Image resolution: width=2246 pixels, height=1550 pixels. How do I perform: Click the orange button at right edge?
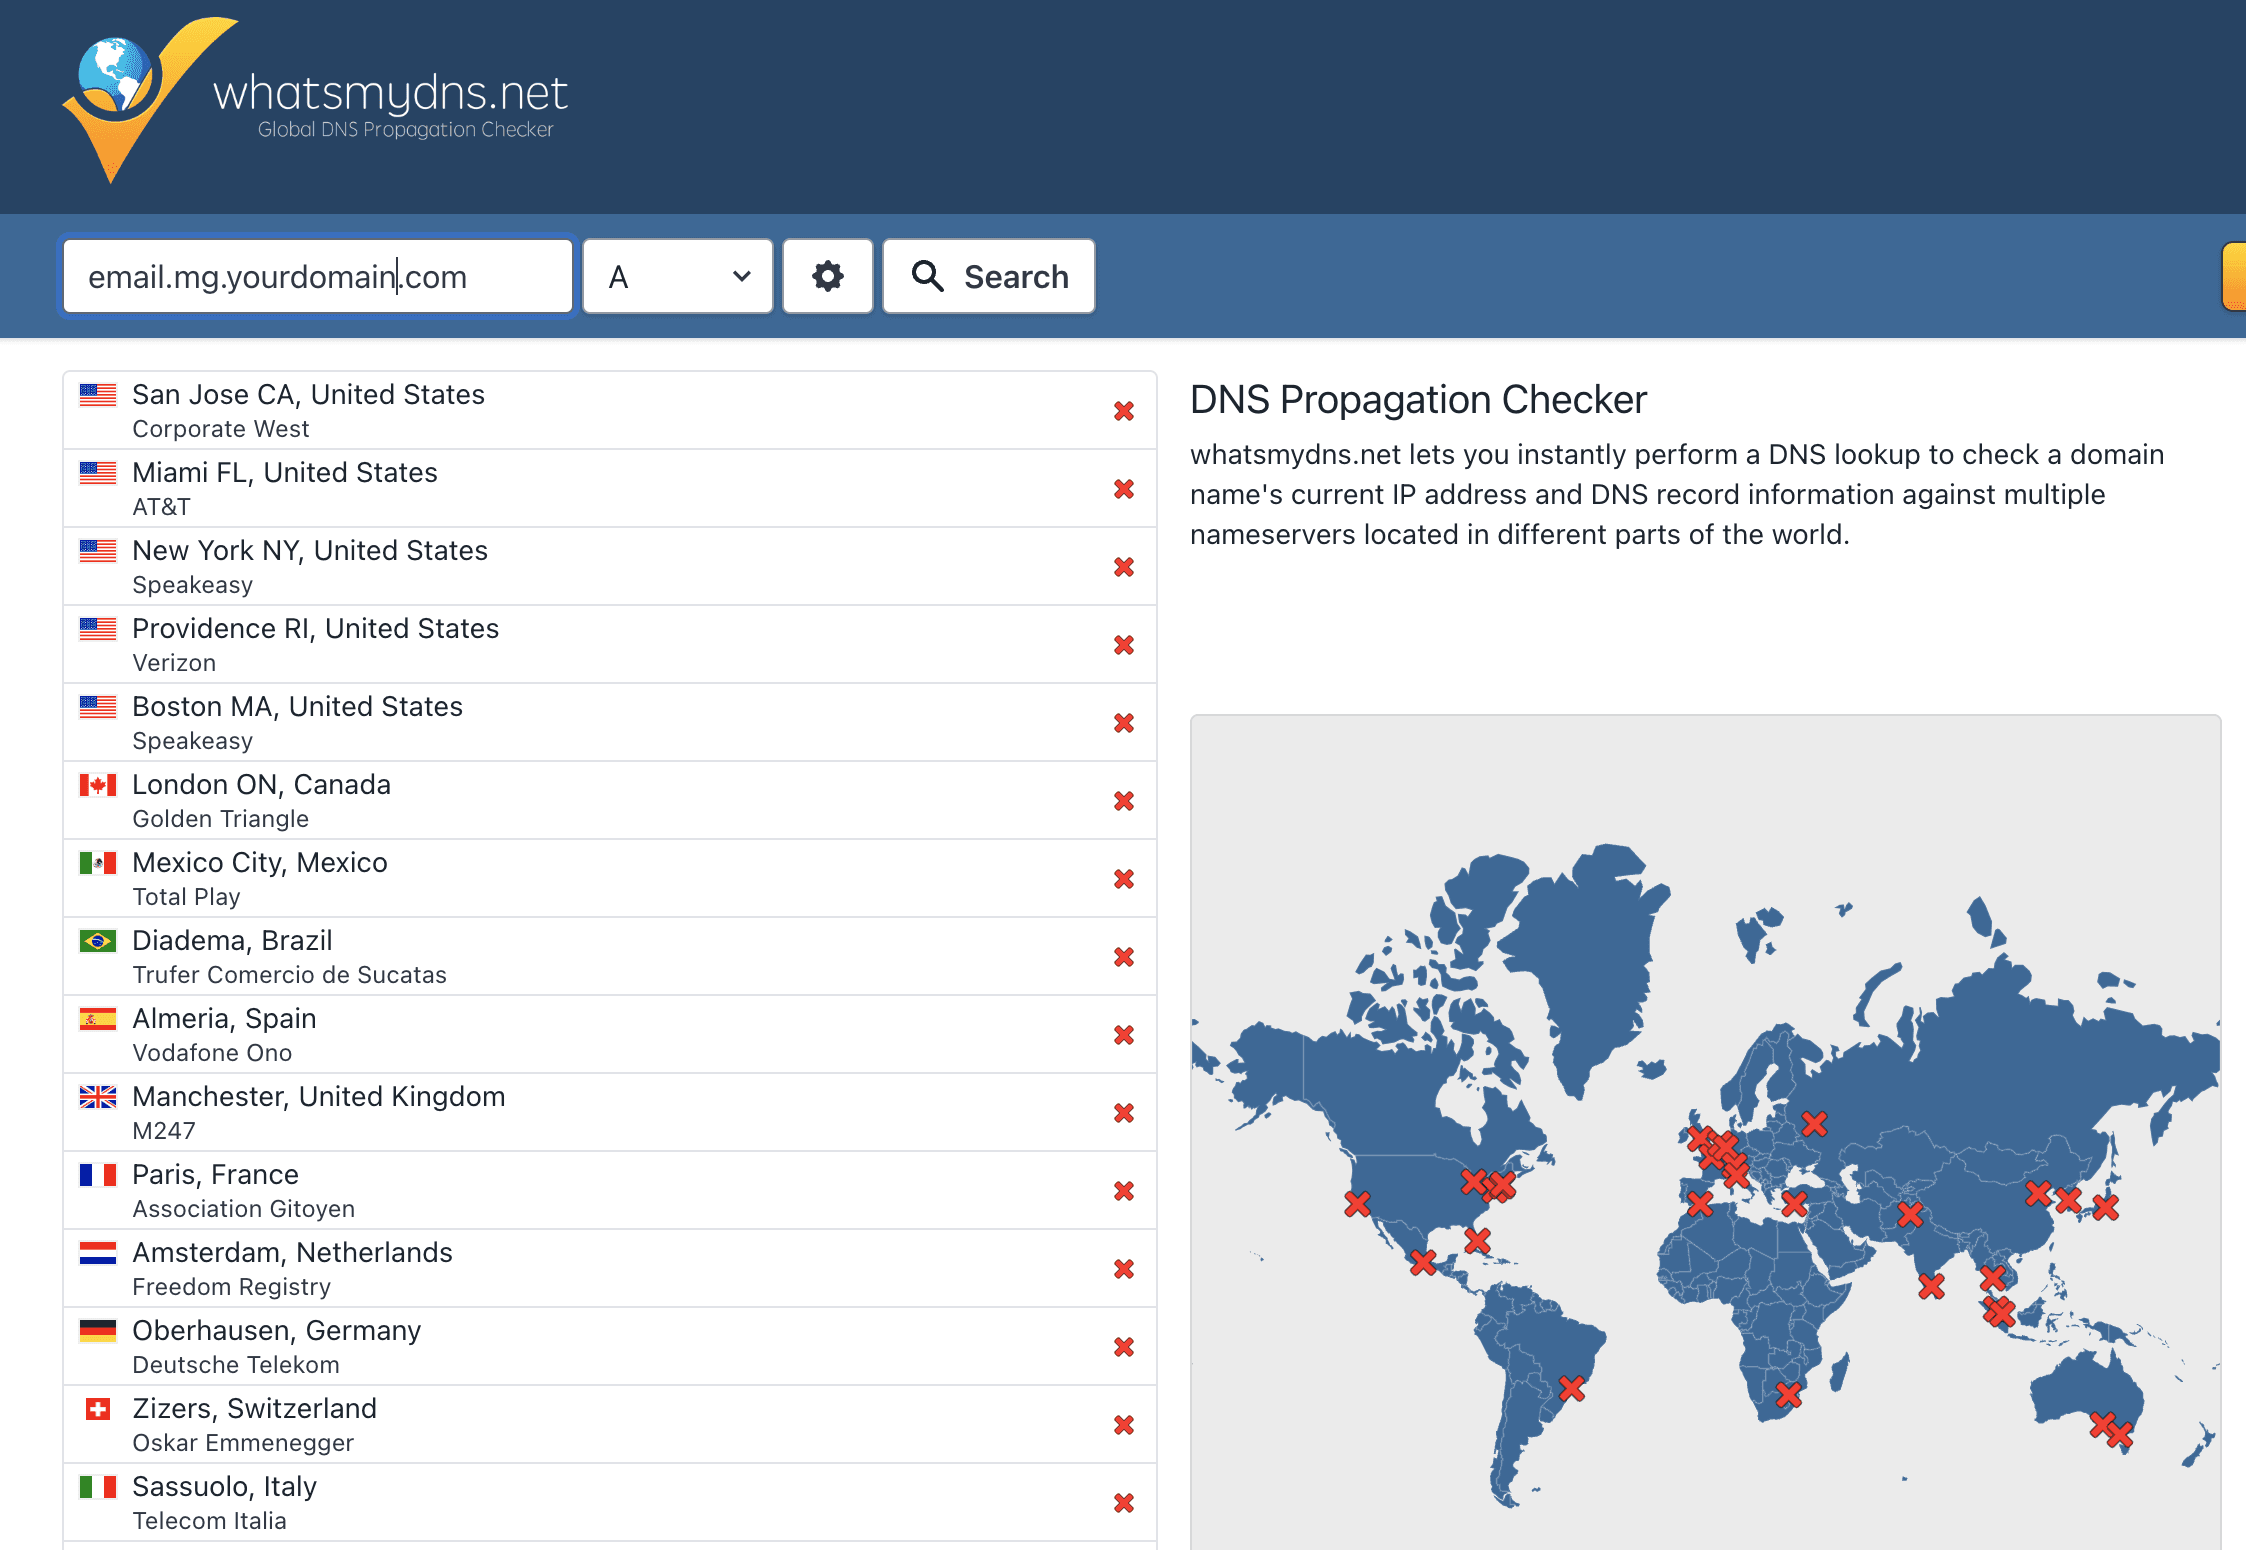[2234, 276]
